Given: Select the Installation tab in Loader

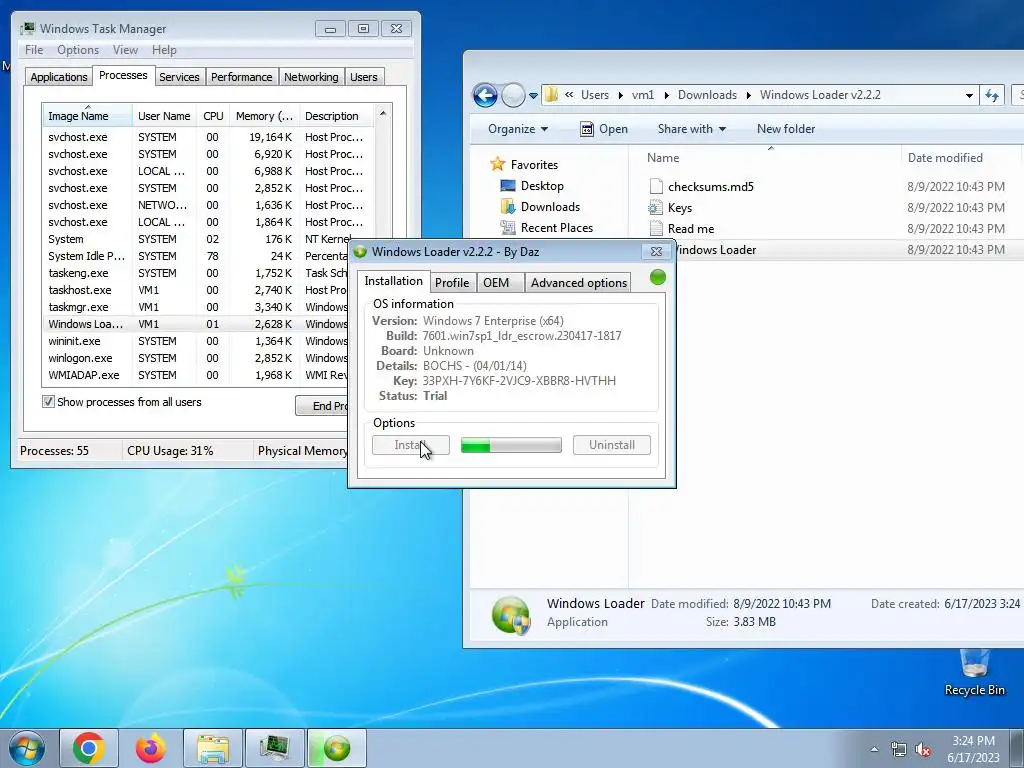Looking at the screenshot, I should [393, 281].
